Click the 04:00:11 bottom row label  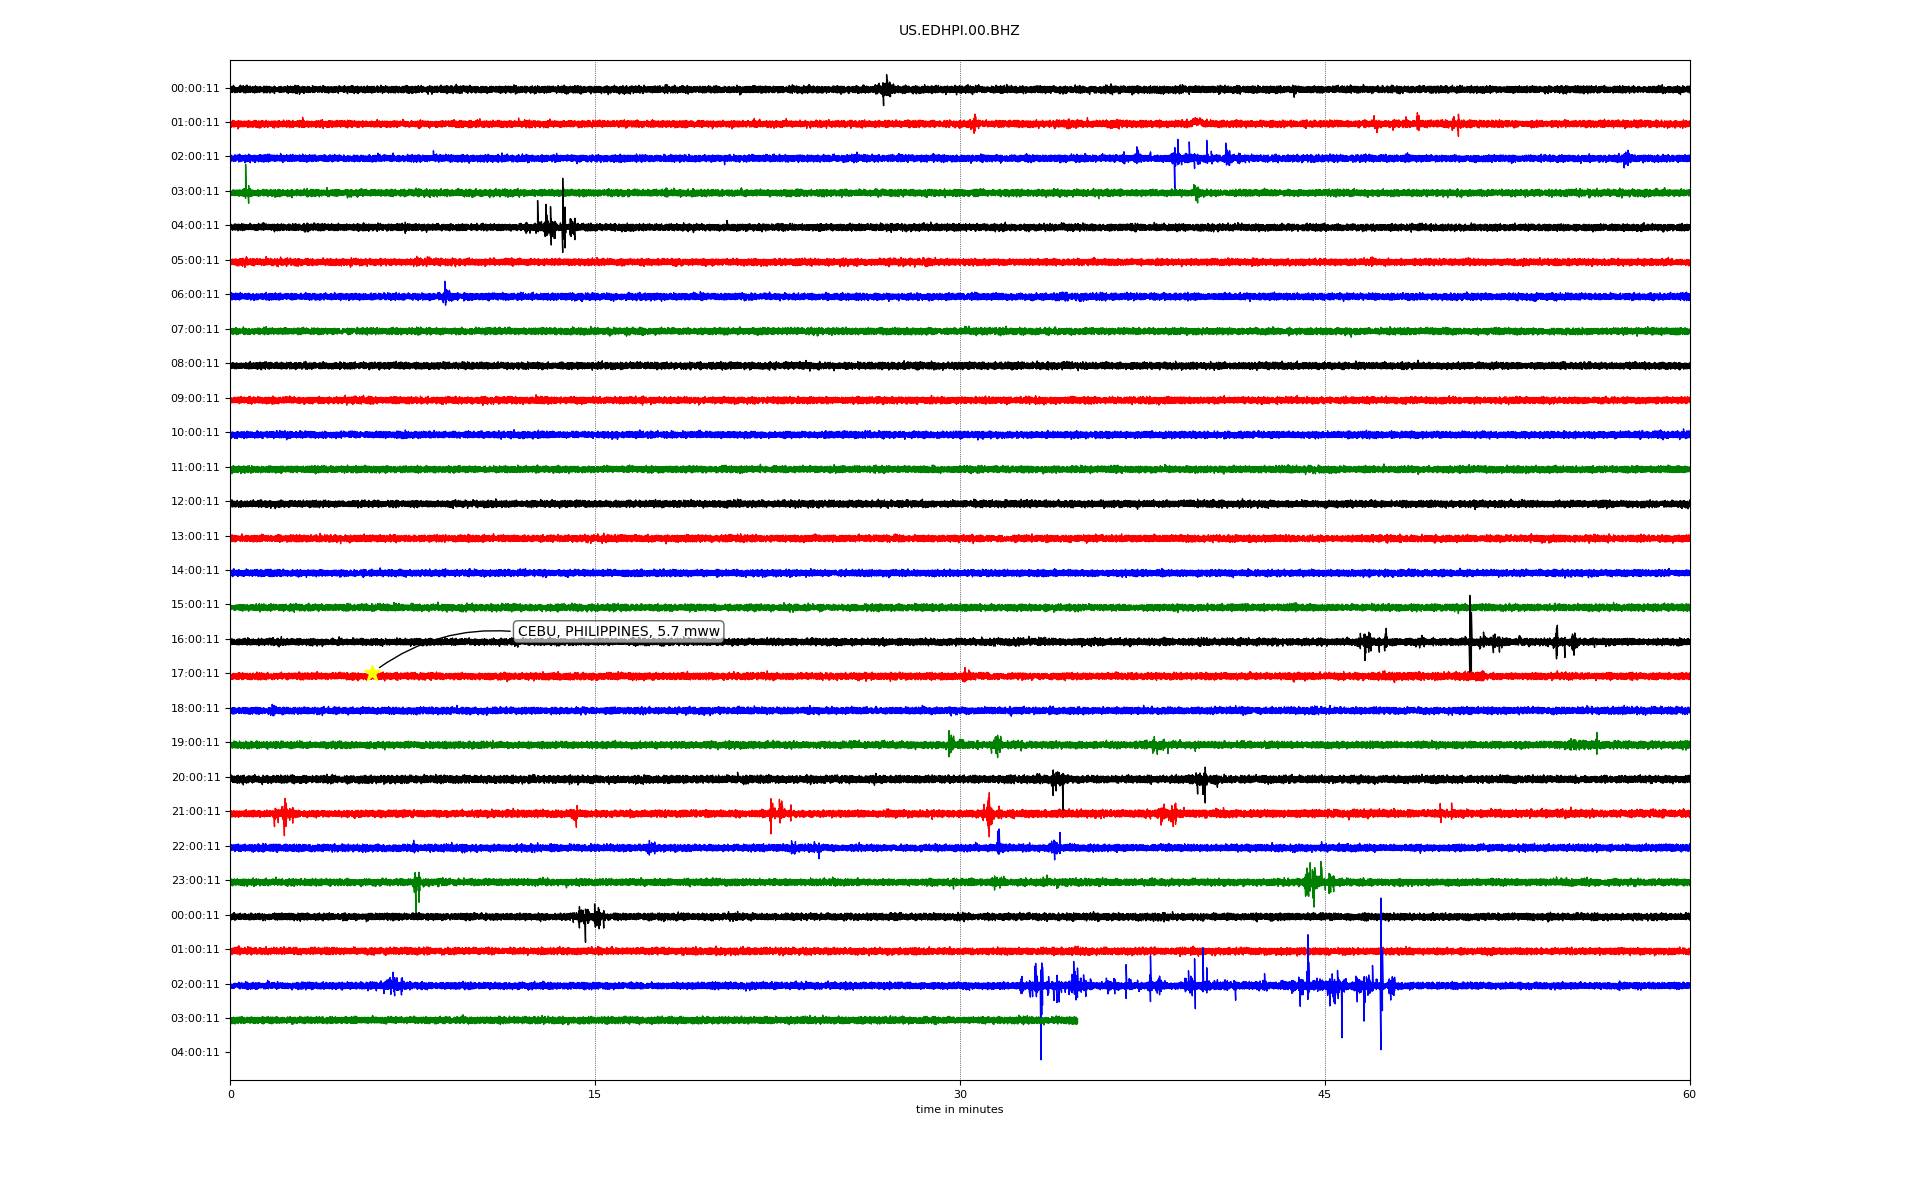point(195,1053)
